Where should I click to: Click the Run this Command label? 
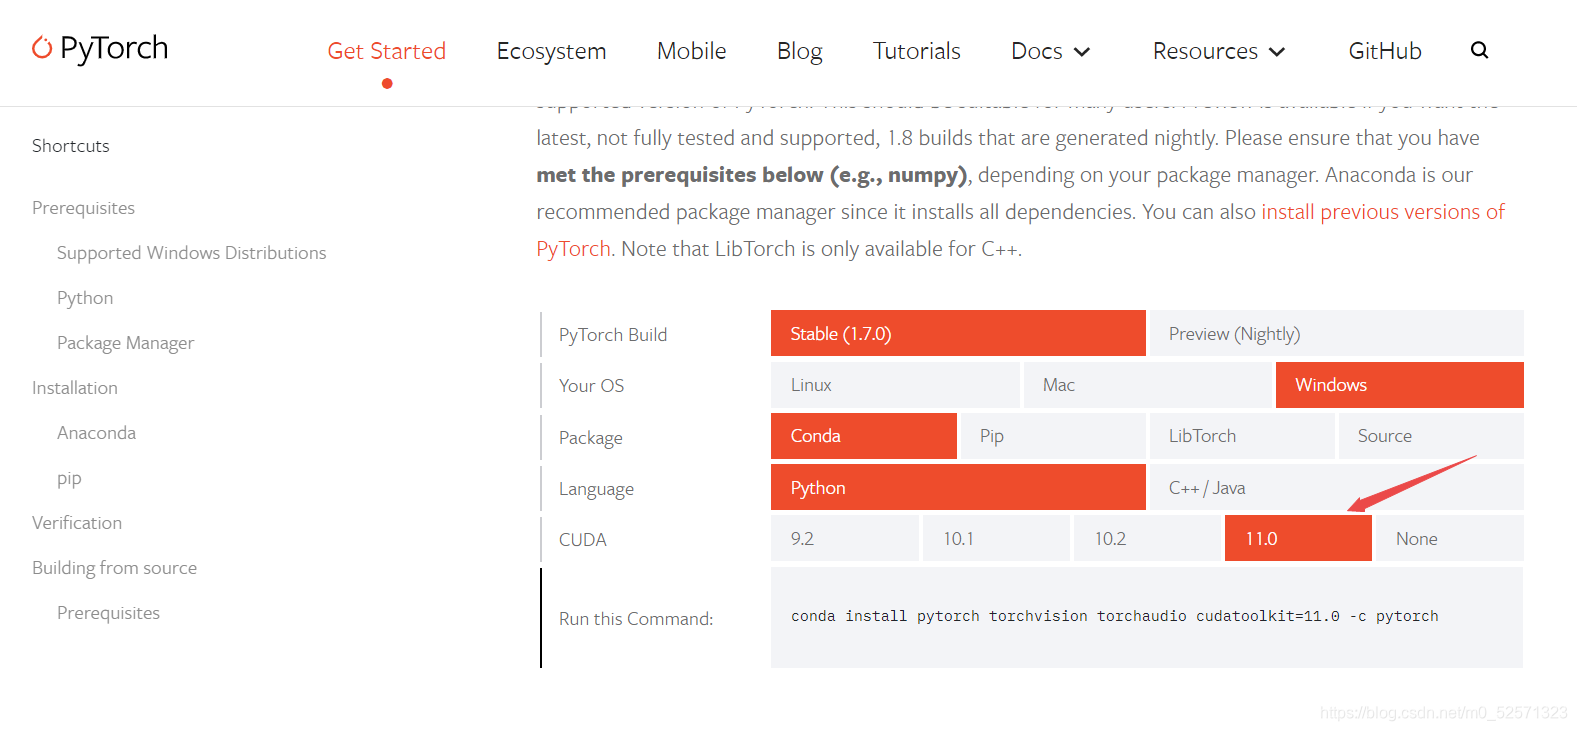(x=636, y=619)
